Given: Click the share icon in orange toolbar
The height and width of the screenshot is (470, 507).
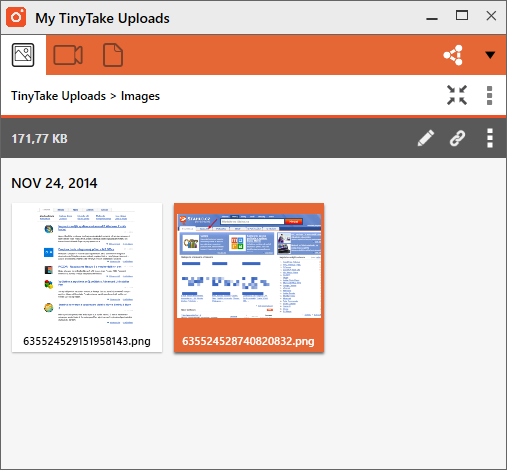Looking at the screenshot, I should click(x=453, y=55).
